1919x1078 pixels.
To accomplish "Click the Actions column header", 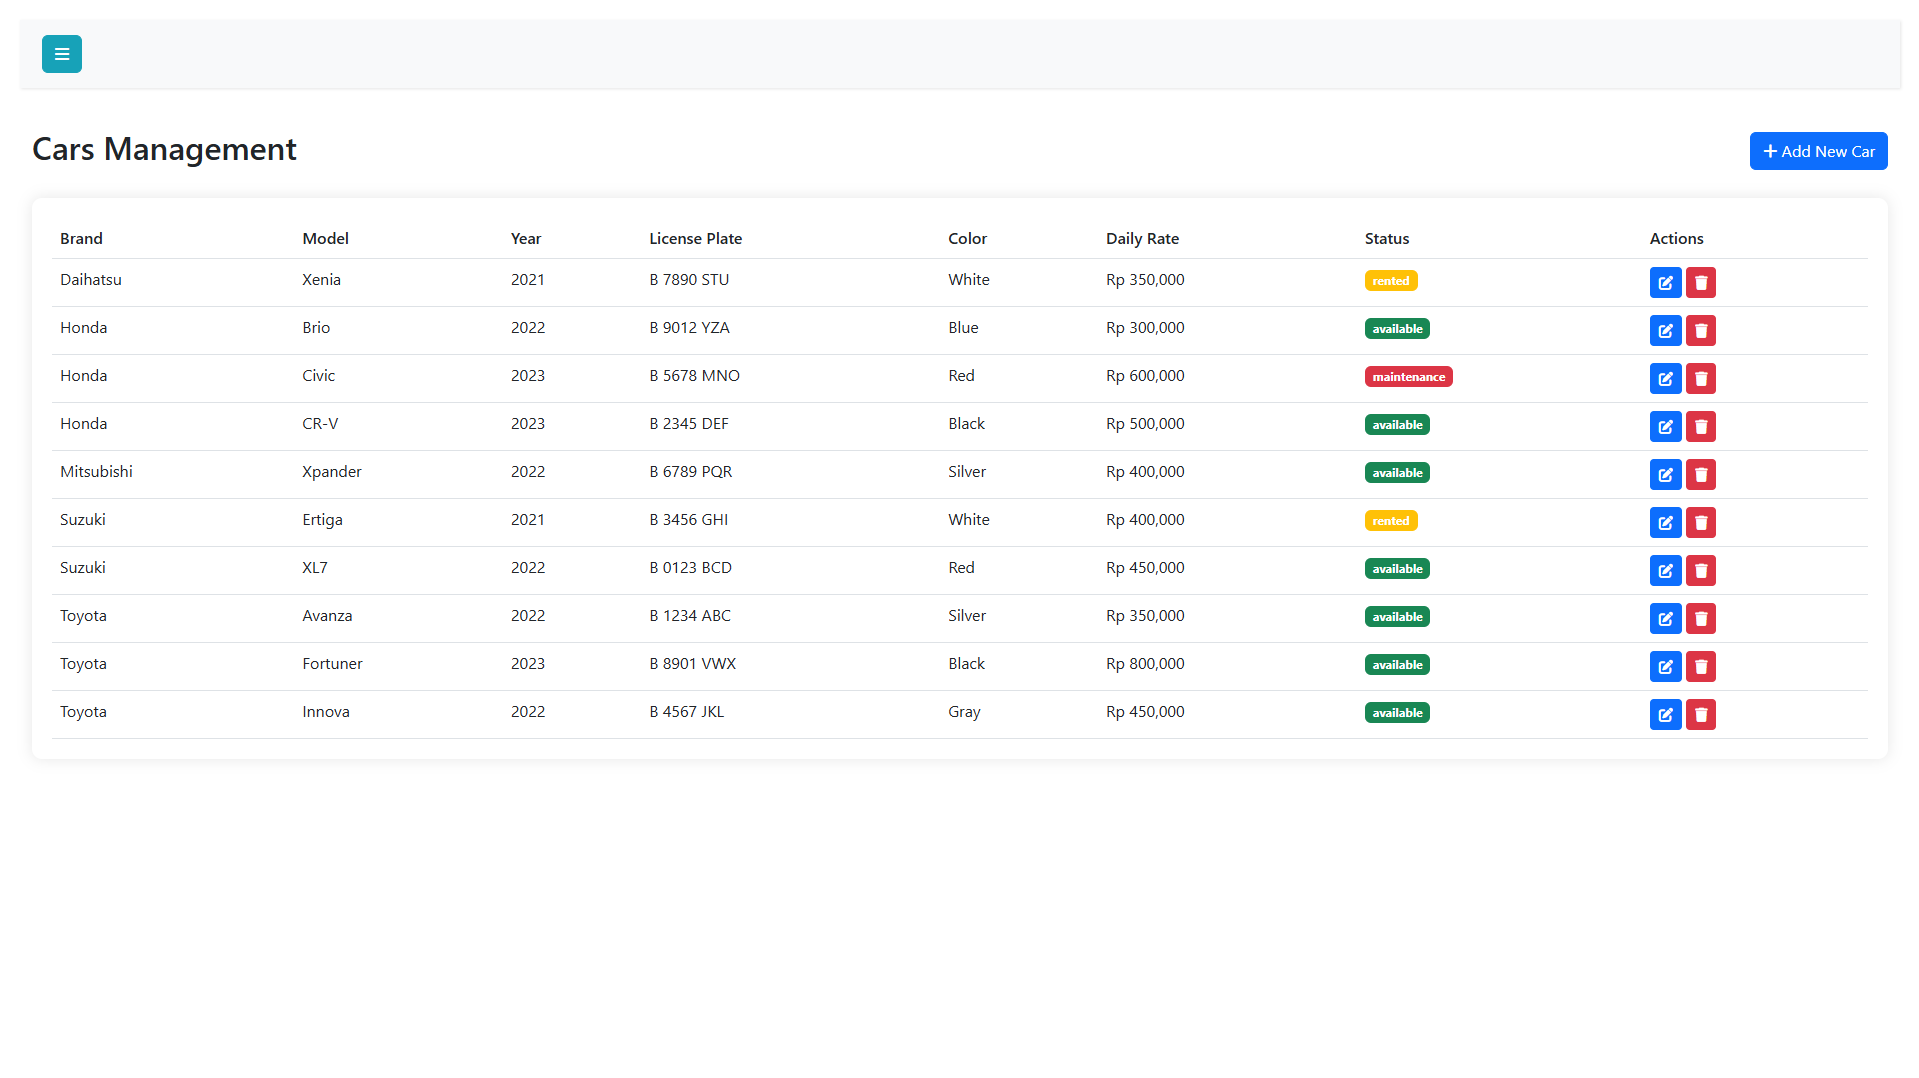I will [1676, 238].
